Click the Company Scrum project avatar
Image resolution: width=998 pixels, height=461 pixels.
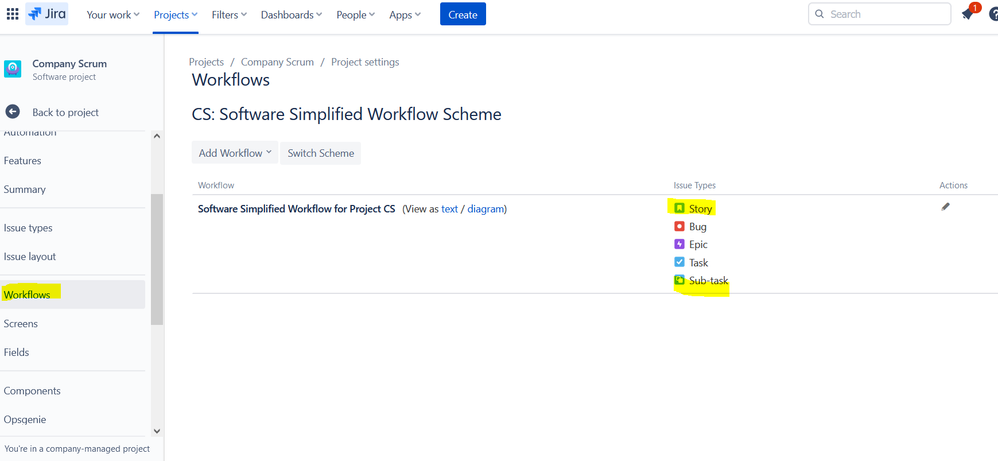click(13, 69)
